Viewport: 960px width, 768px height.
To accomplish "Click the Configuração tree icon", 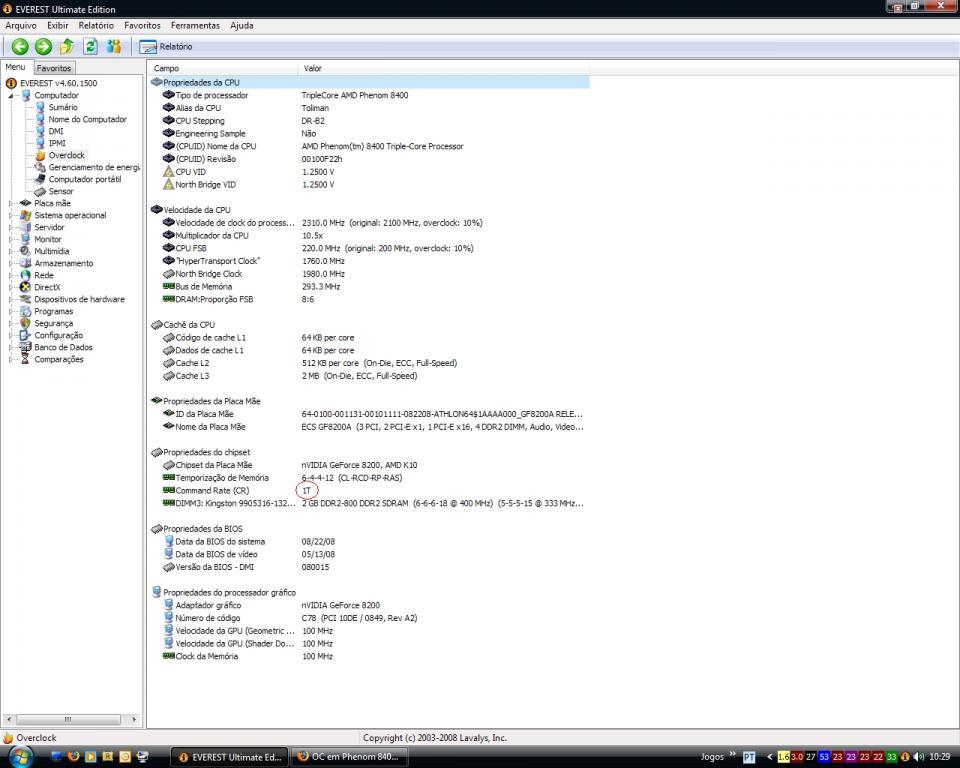I will pos(25,336).
